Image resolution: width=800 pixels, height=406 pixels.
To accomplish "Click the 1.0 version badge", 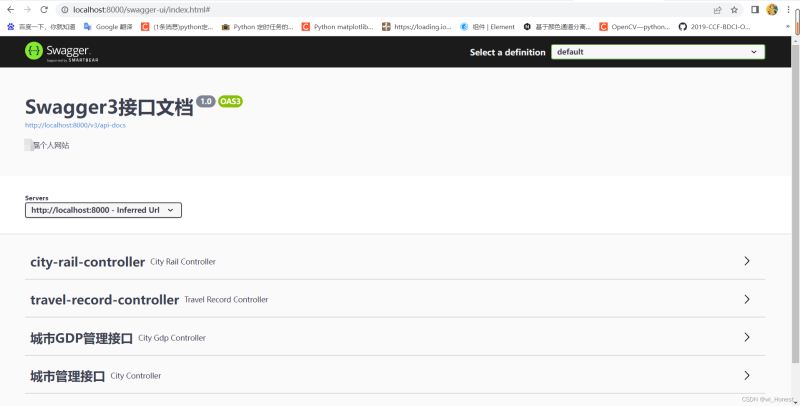I will [x=206, y=102].
